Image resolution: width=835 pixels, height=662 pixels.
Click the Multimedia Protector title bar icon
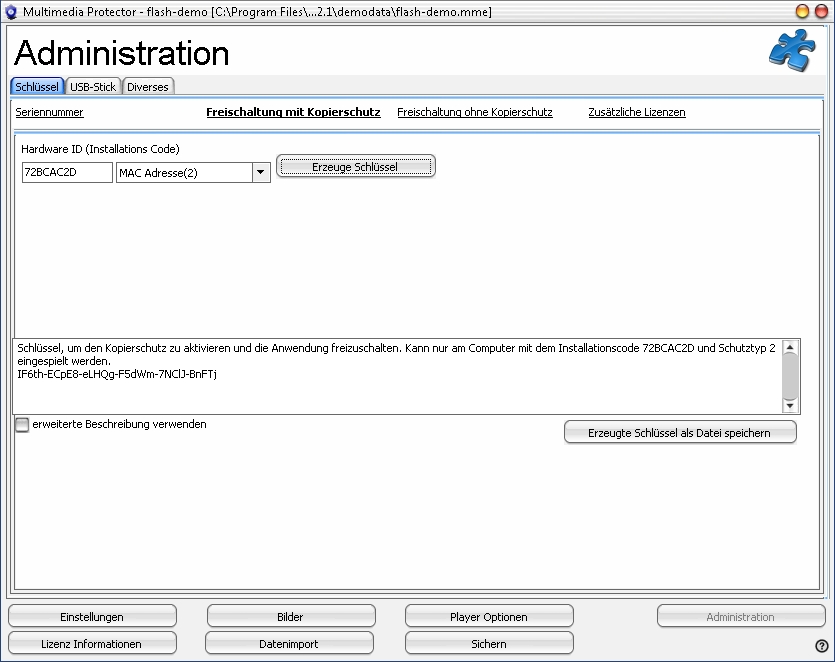tap(12, 11)
